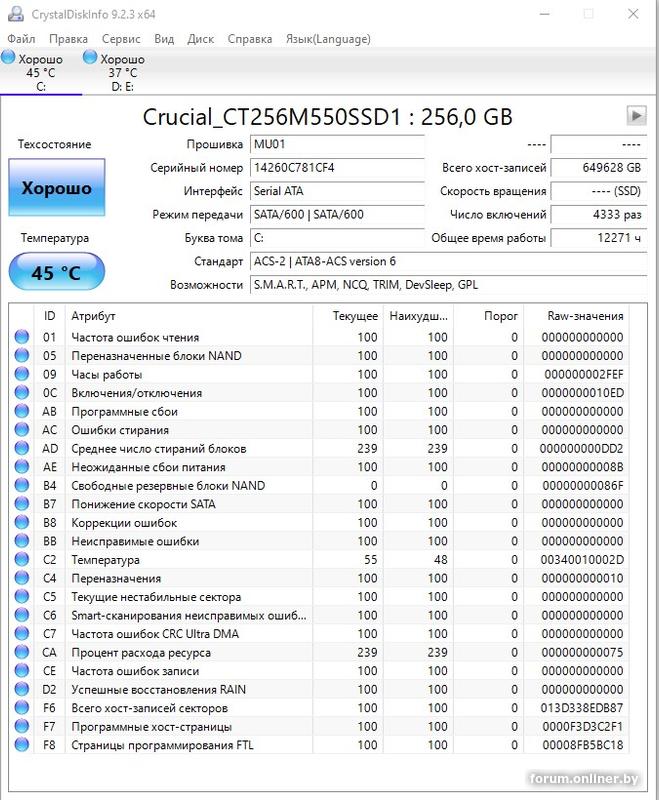The width and height of the screenshot is (659, 800).
Task: Open the Вид menu
Action: click(164, 39)
